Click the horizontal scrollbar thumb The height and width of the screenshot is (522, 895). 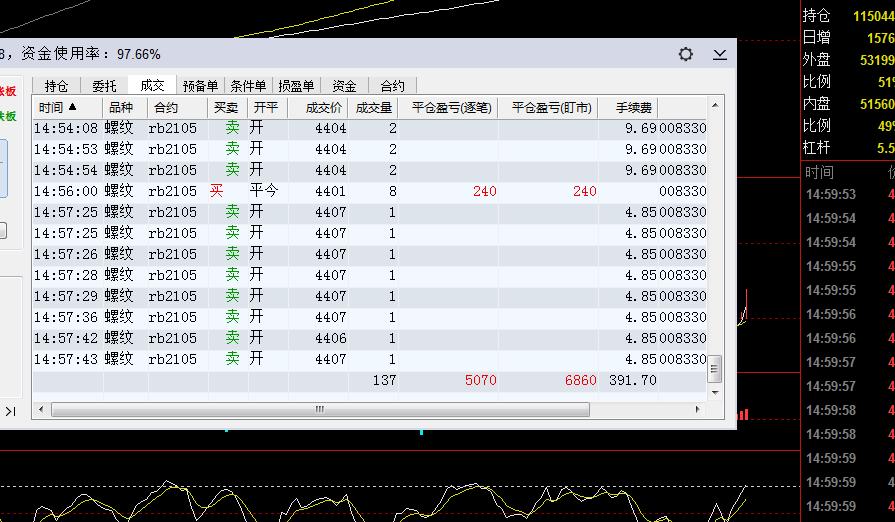click(320, 409)
